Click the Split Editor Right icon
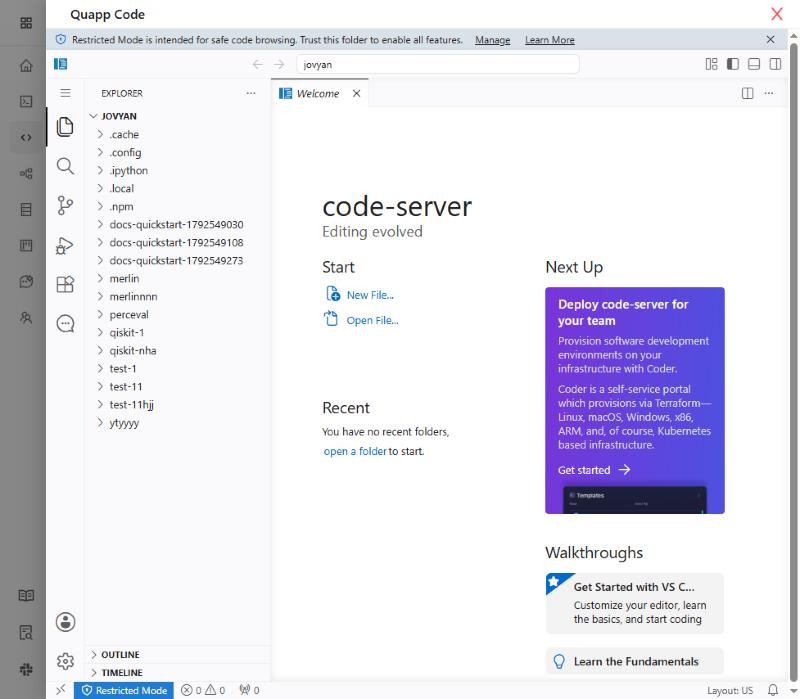Screen dimensions: 800x699 coord(747,93)
